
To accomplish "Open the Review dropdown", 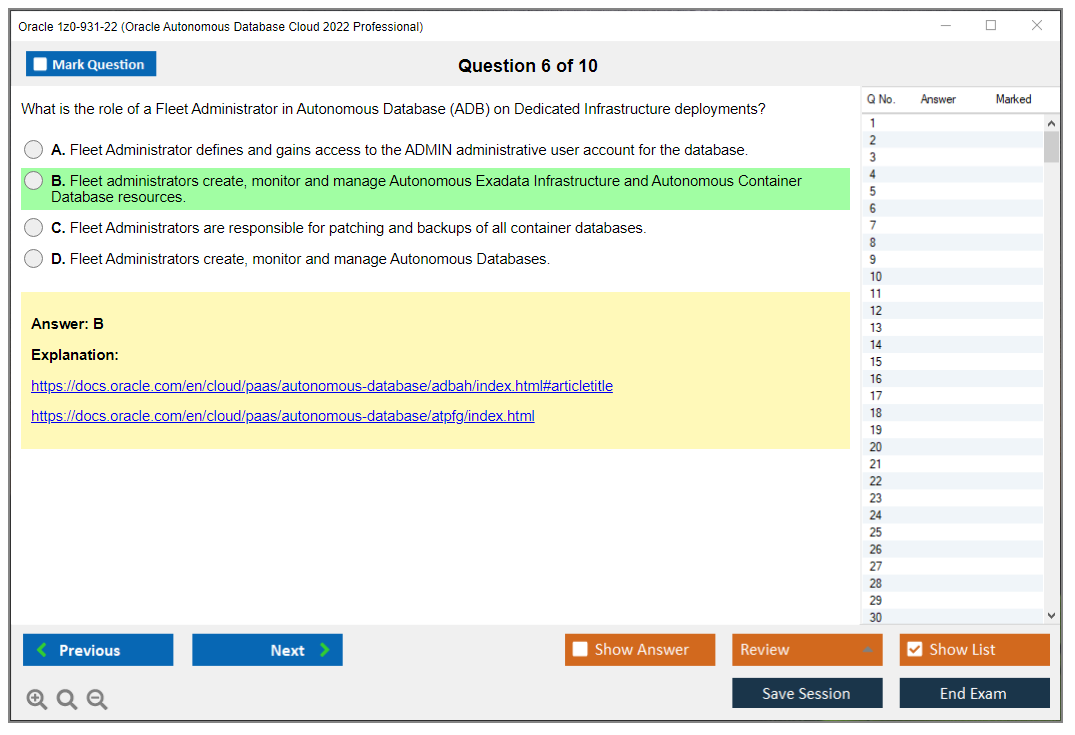I will click(x=807, y=649).
